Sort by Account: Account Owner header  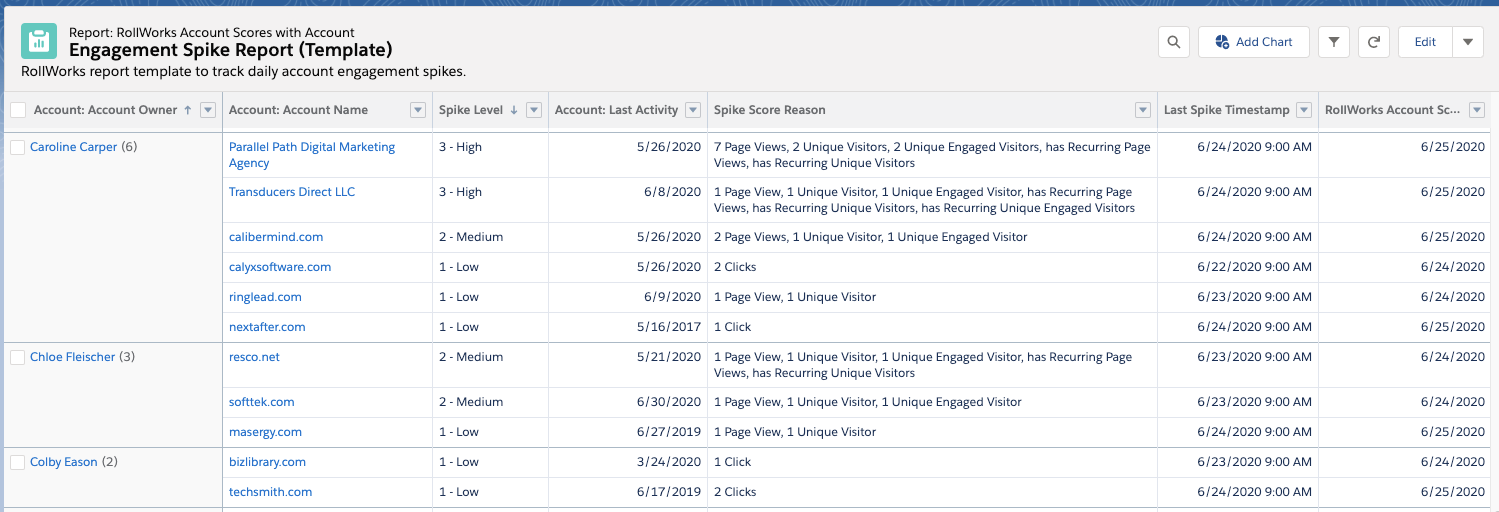(106, 110)
